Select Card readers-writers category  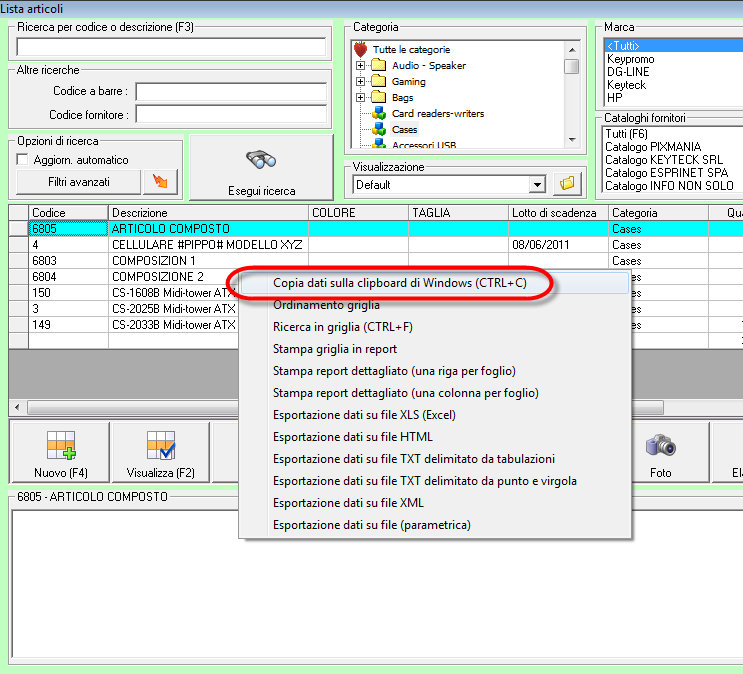438,113
